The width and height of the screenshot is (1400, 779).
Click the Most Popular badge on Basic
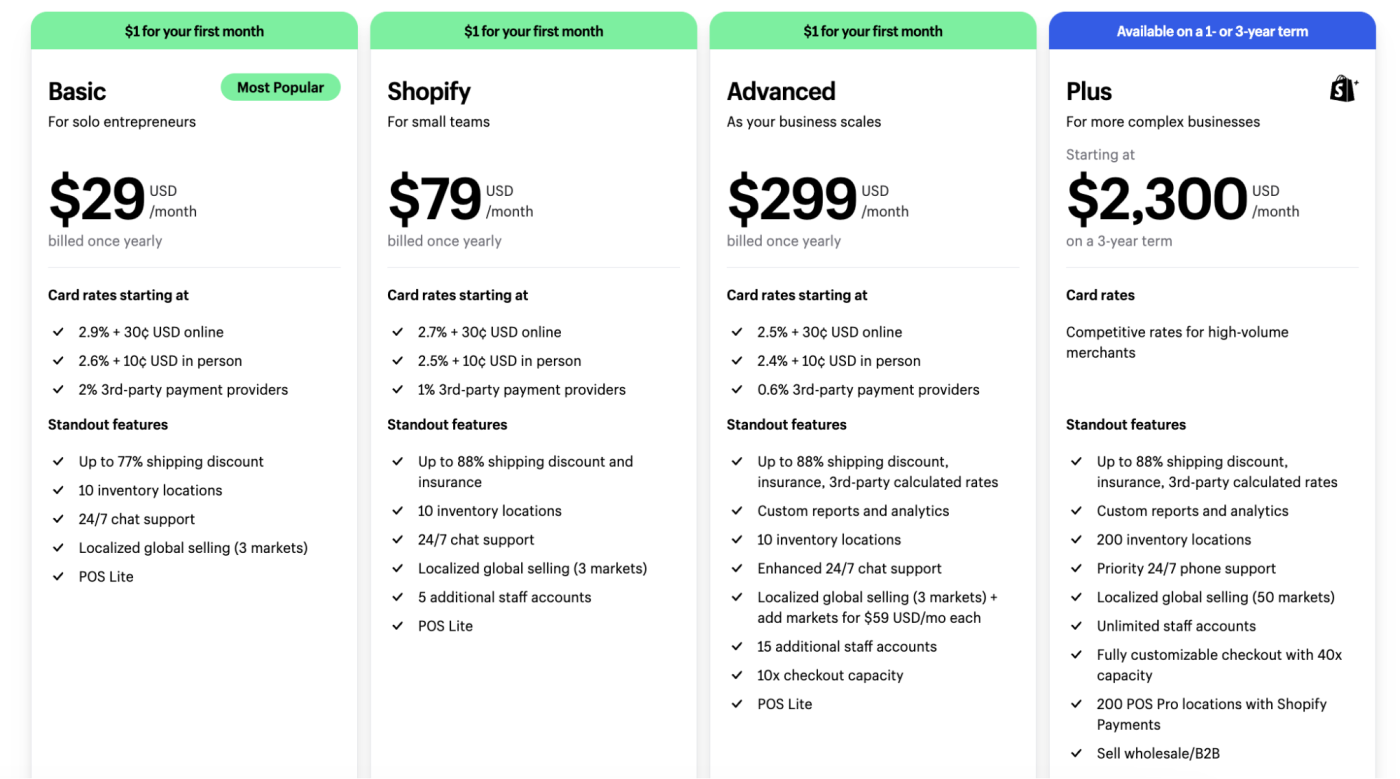(280, 88)
